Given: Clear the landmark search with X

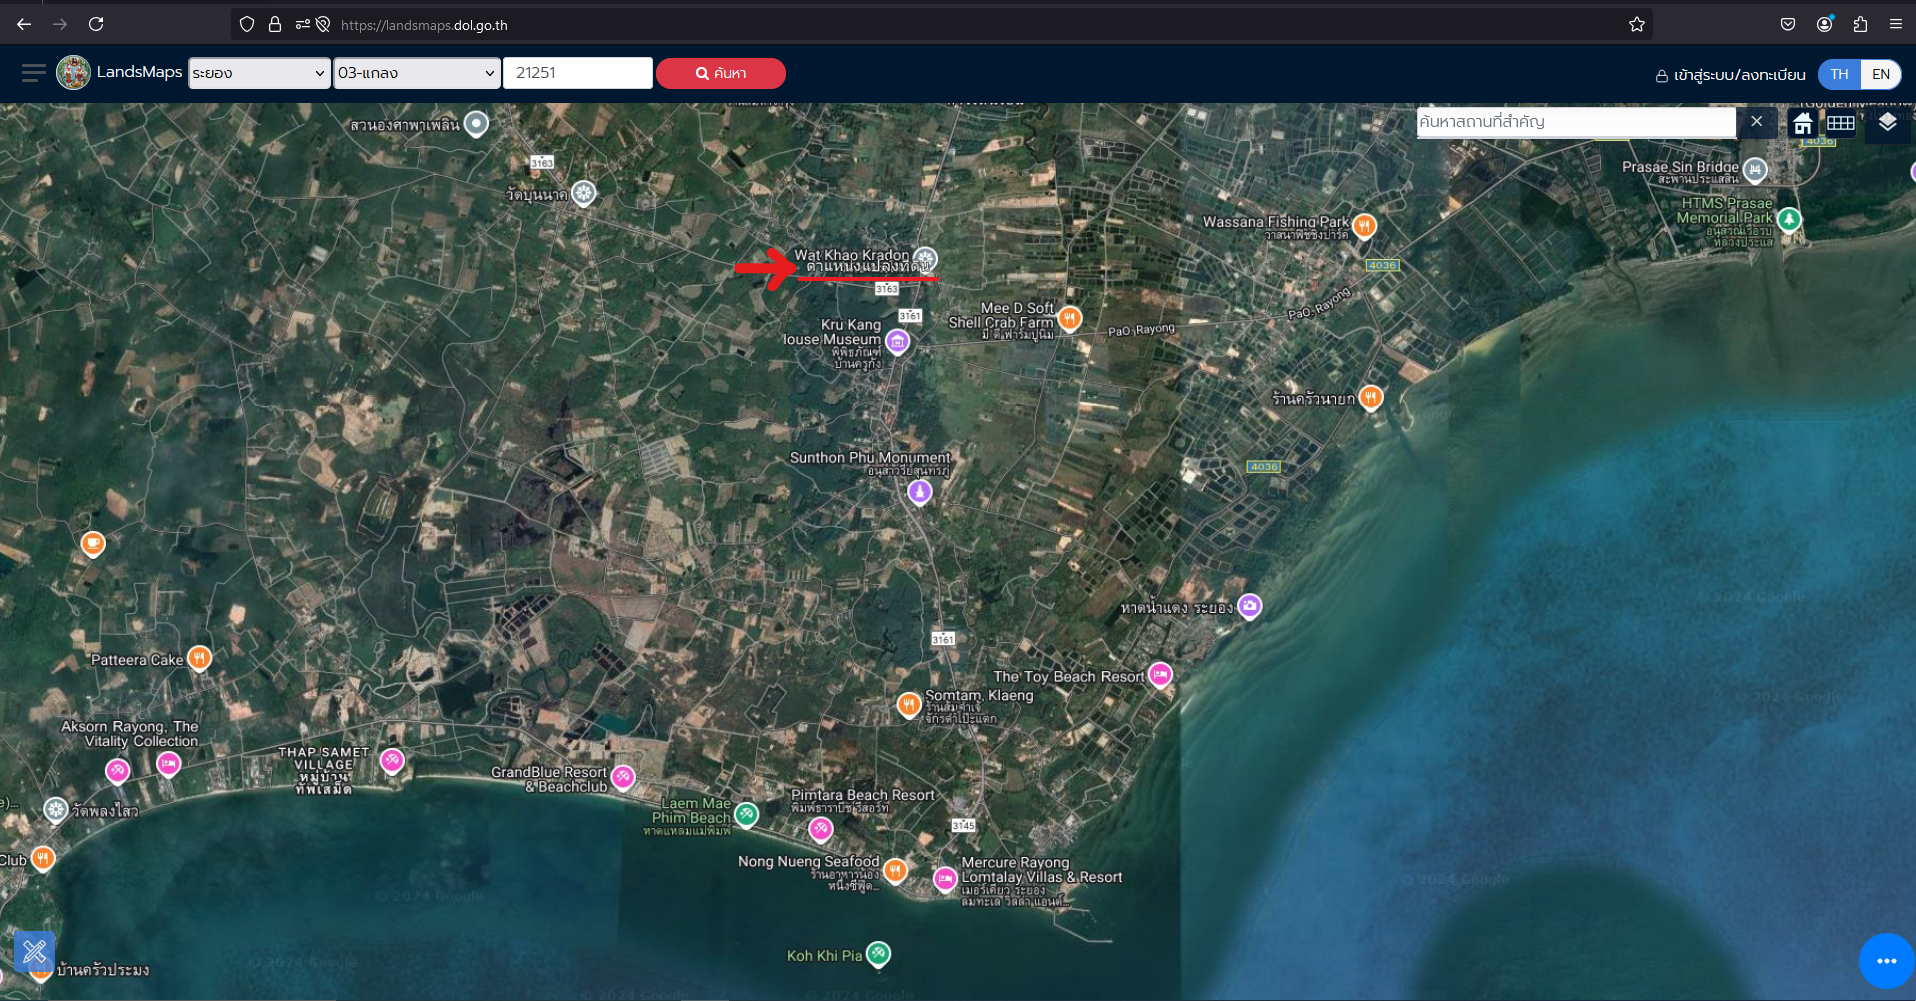Looking at the screenshot, I should coord(1756,122).
